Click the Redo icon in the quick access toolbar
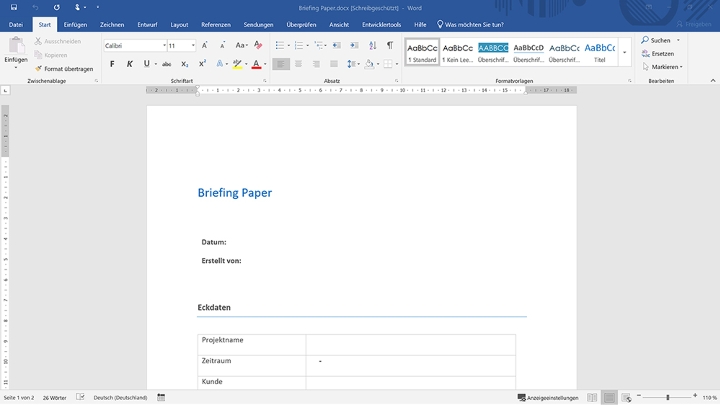 [56, 7]
